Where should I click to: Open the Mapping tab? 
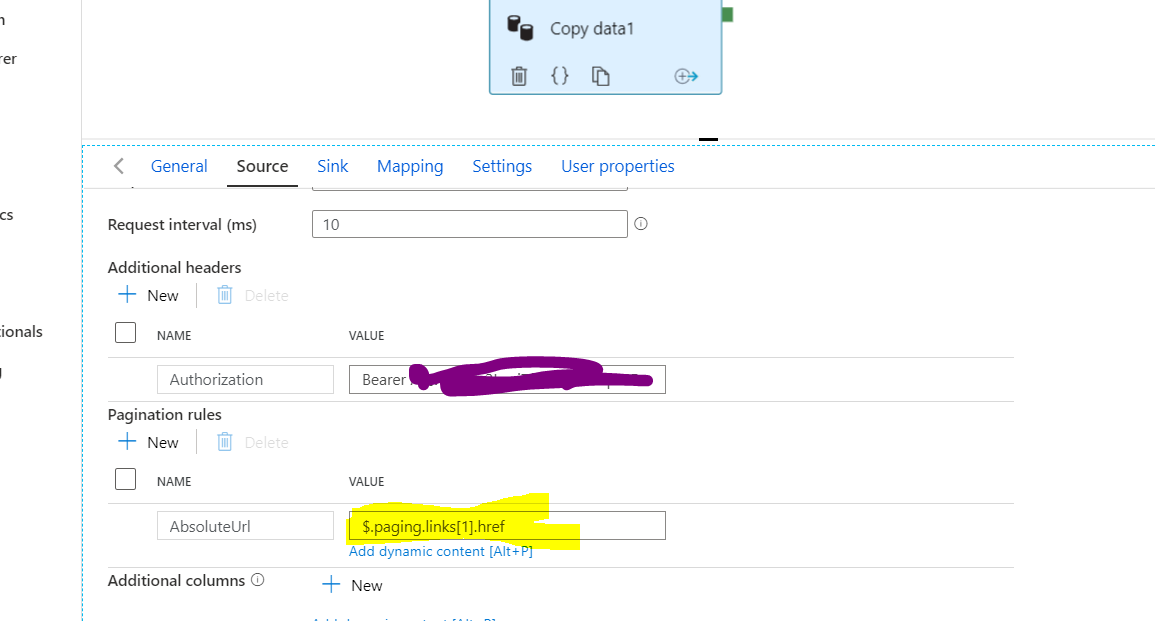410,166
